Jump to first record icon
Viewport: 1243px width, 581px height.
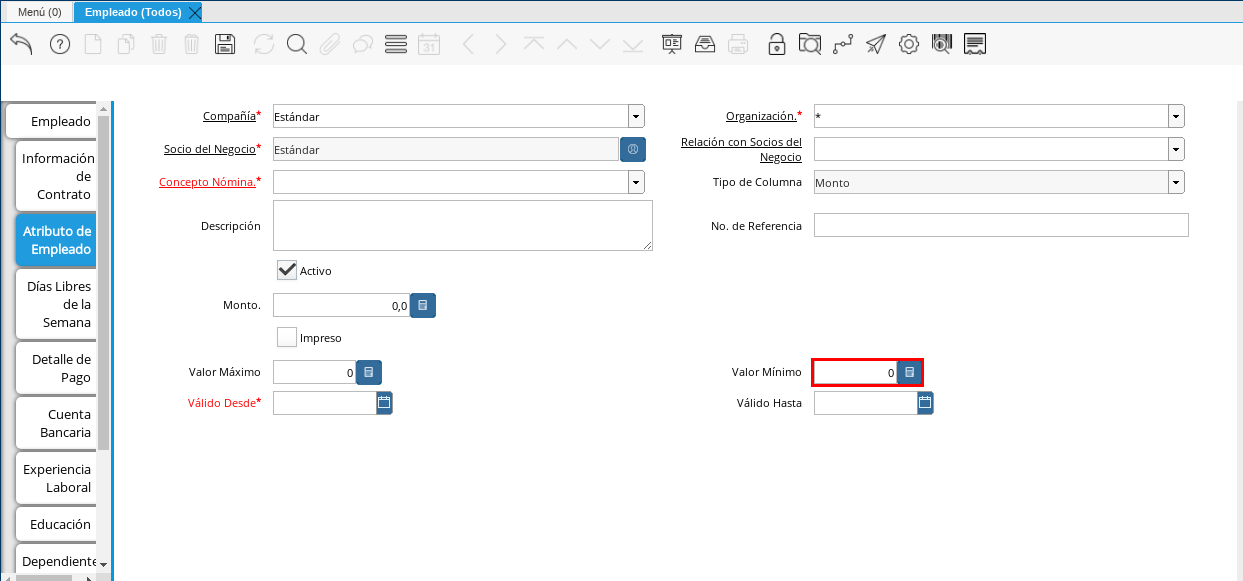[534, 44]
